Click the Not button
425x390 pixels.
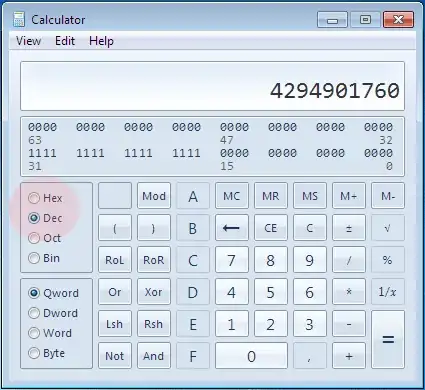(x=115, y=356)
